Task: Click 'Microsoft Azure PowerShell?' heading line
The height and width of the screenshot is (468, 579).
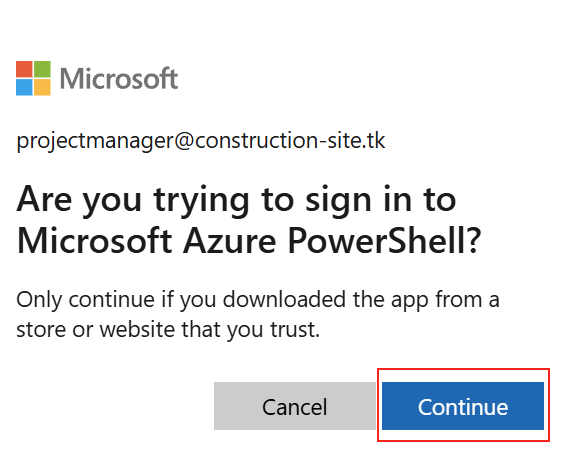Action: [x=249, y=240]
